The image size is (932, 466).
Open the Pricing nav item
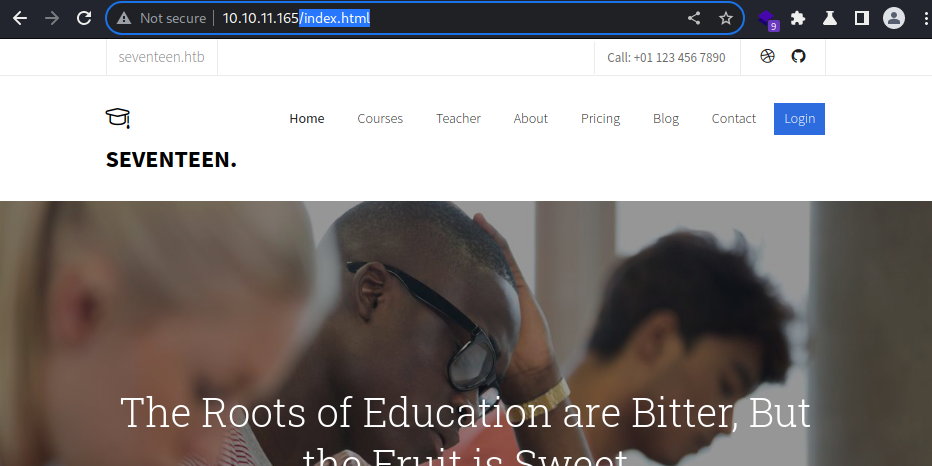(x=600, y=119)
